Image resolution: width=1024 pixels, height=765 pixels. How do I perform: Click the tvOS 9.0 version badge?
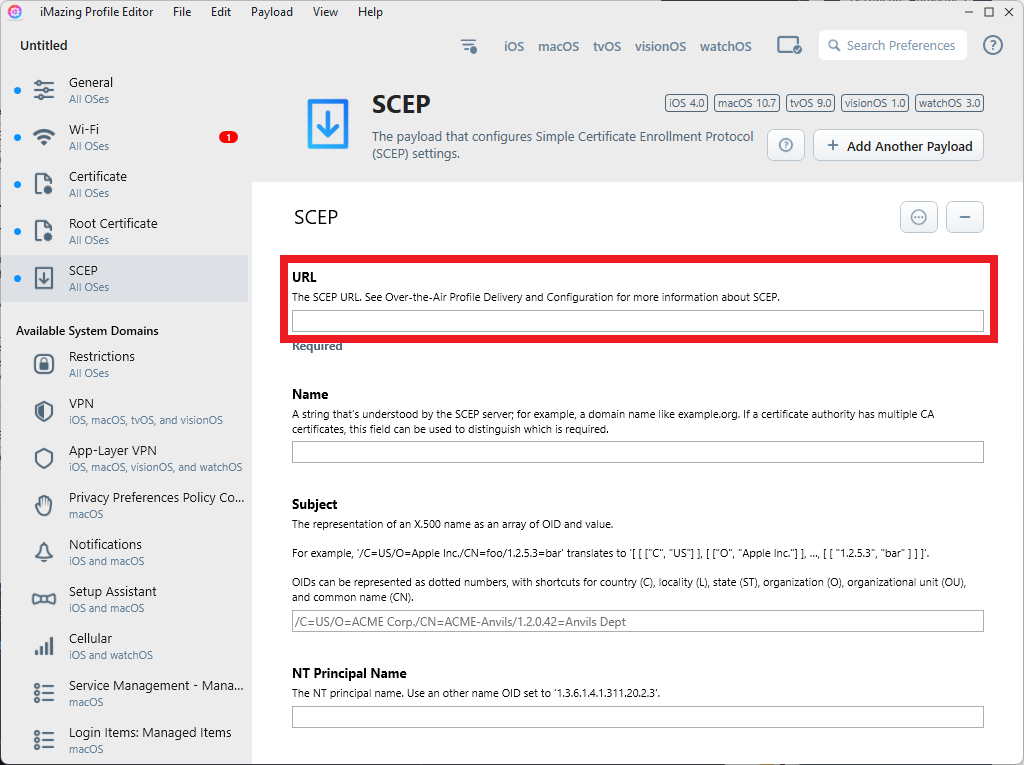pyautogui.click(x=810, y=103)
